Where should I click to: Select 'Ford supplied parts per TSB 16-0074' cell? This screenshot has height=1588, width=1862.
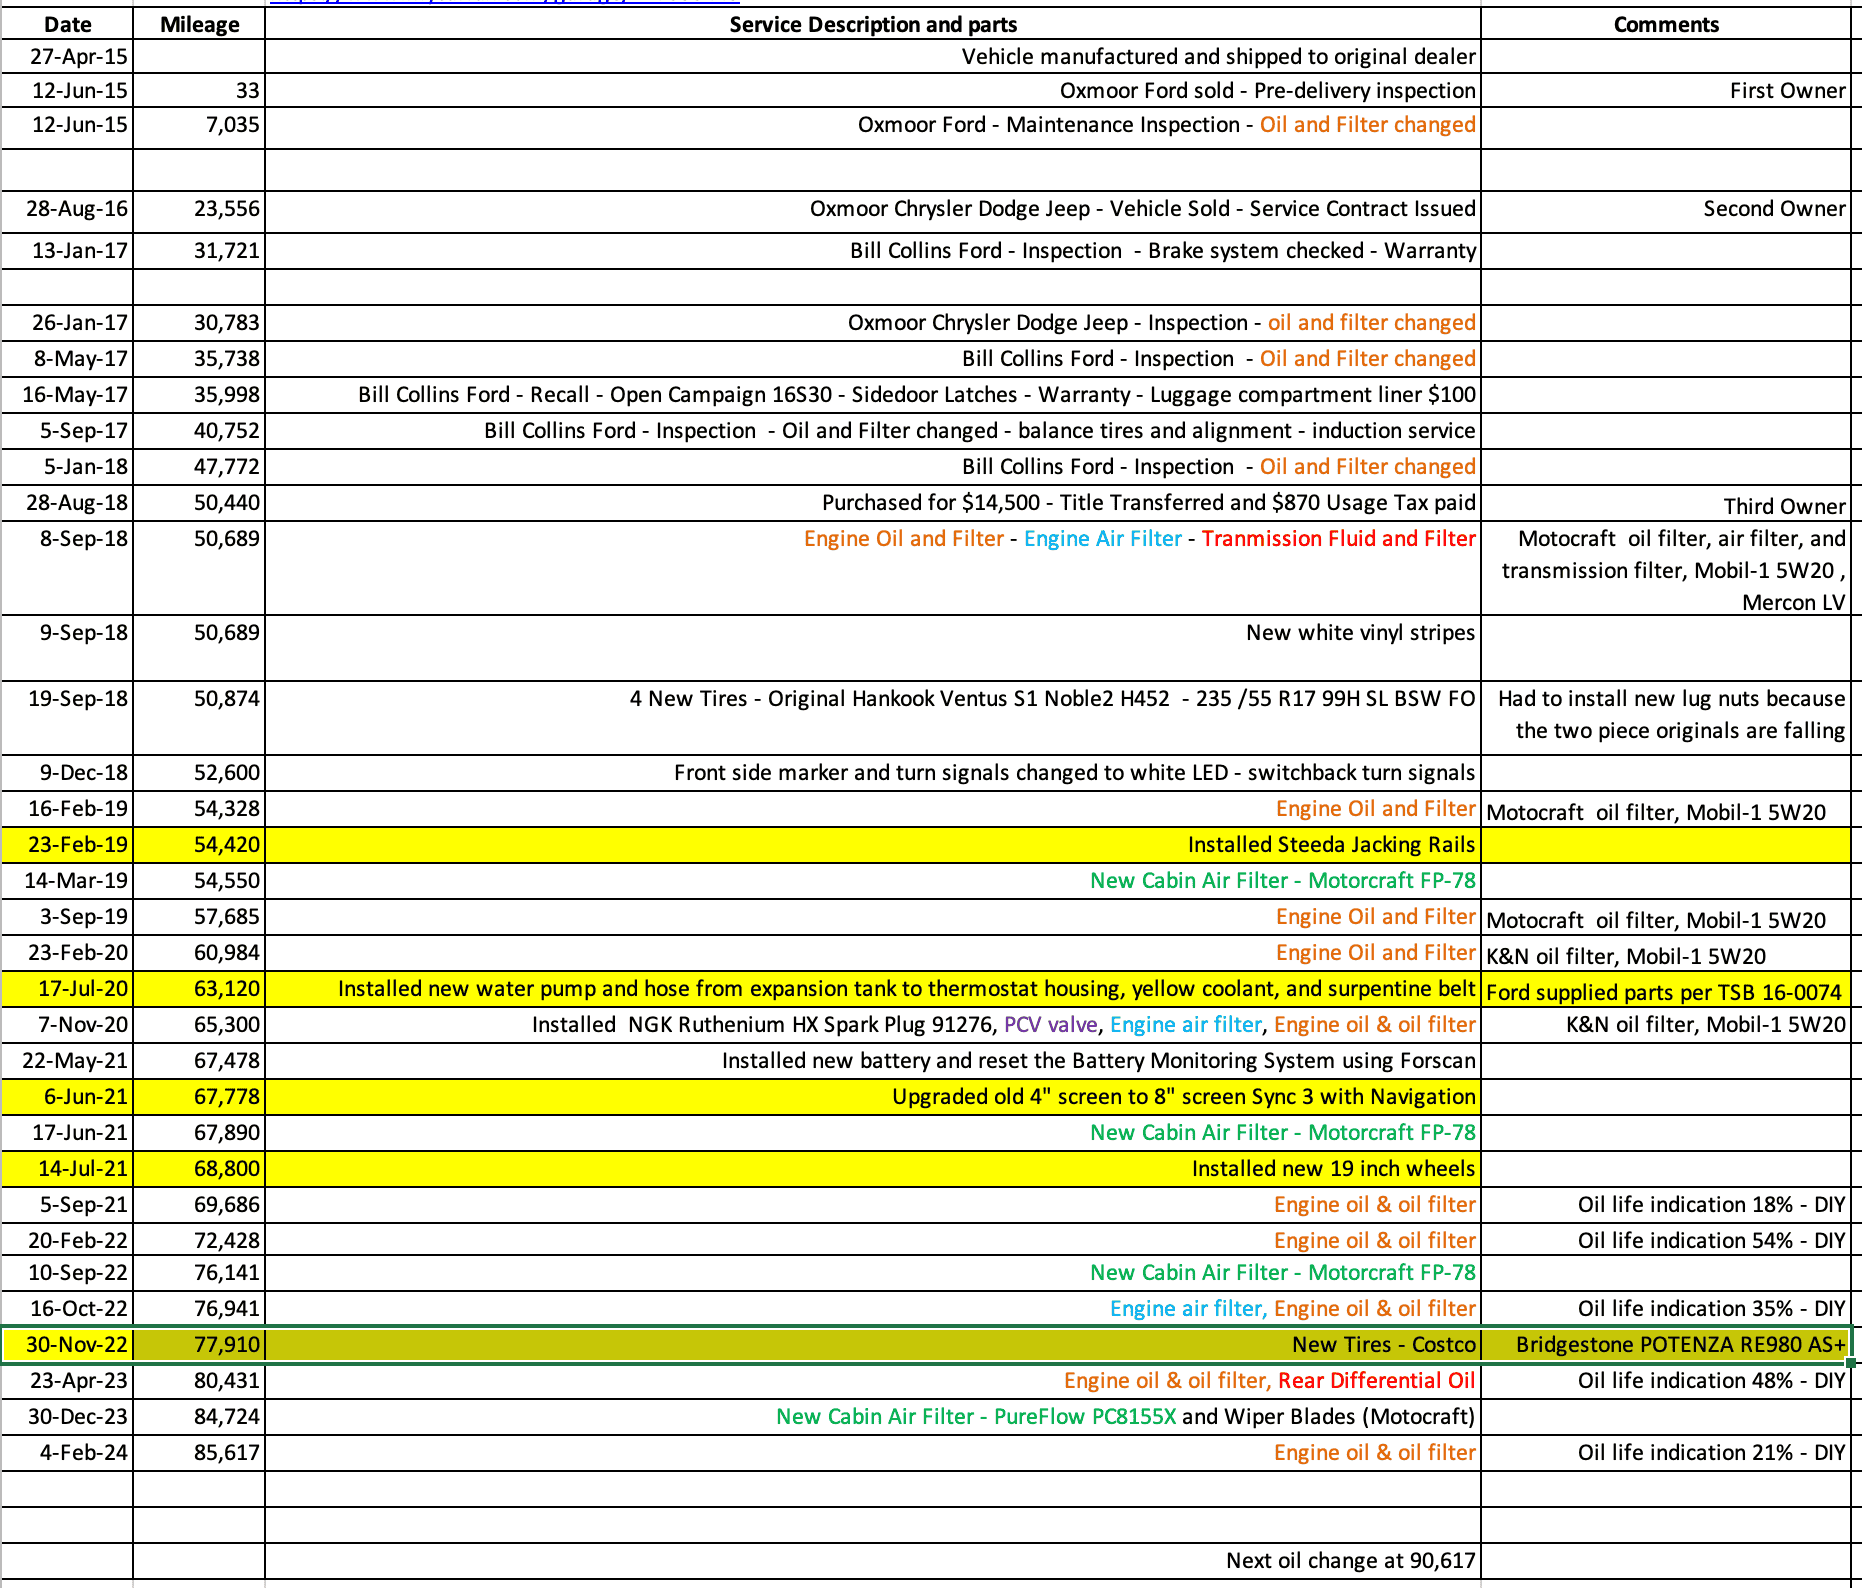click(1665, 989)
